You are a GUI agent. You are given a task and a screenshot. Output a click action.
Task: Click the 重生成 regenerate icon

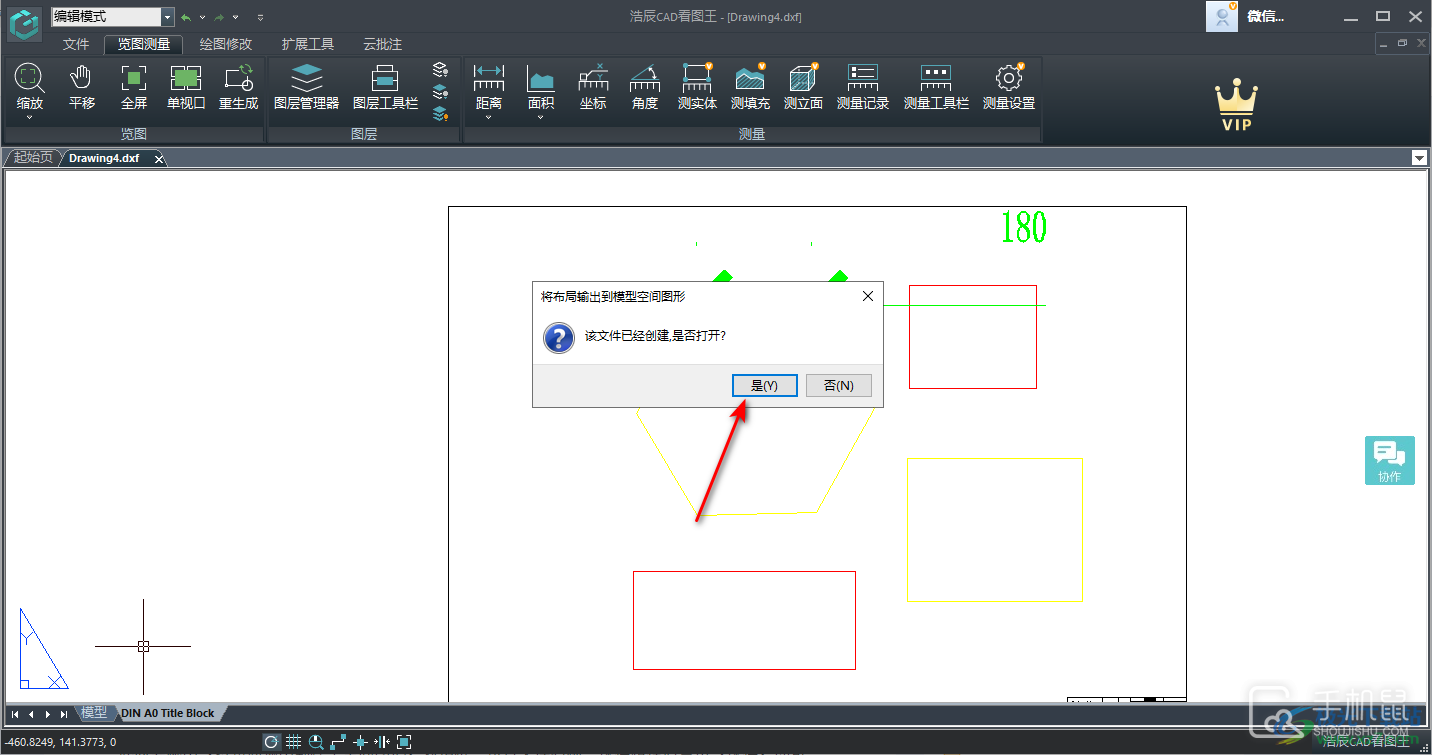(238, 86)
